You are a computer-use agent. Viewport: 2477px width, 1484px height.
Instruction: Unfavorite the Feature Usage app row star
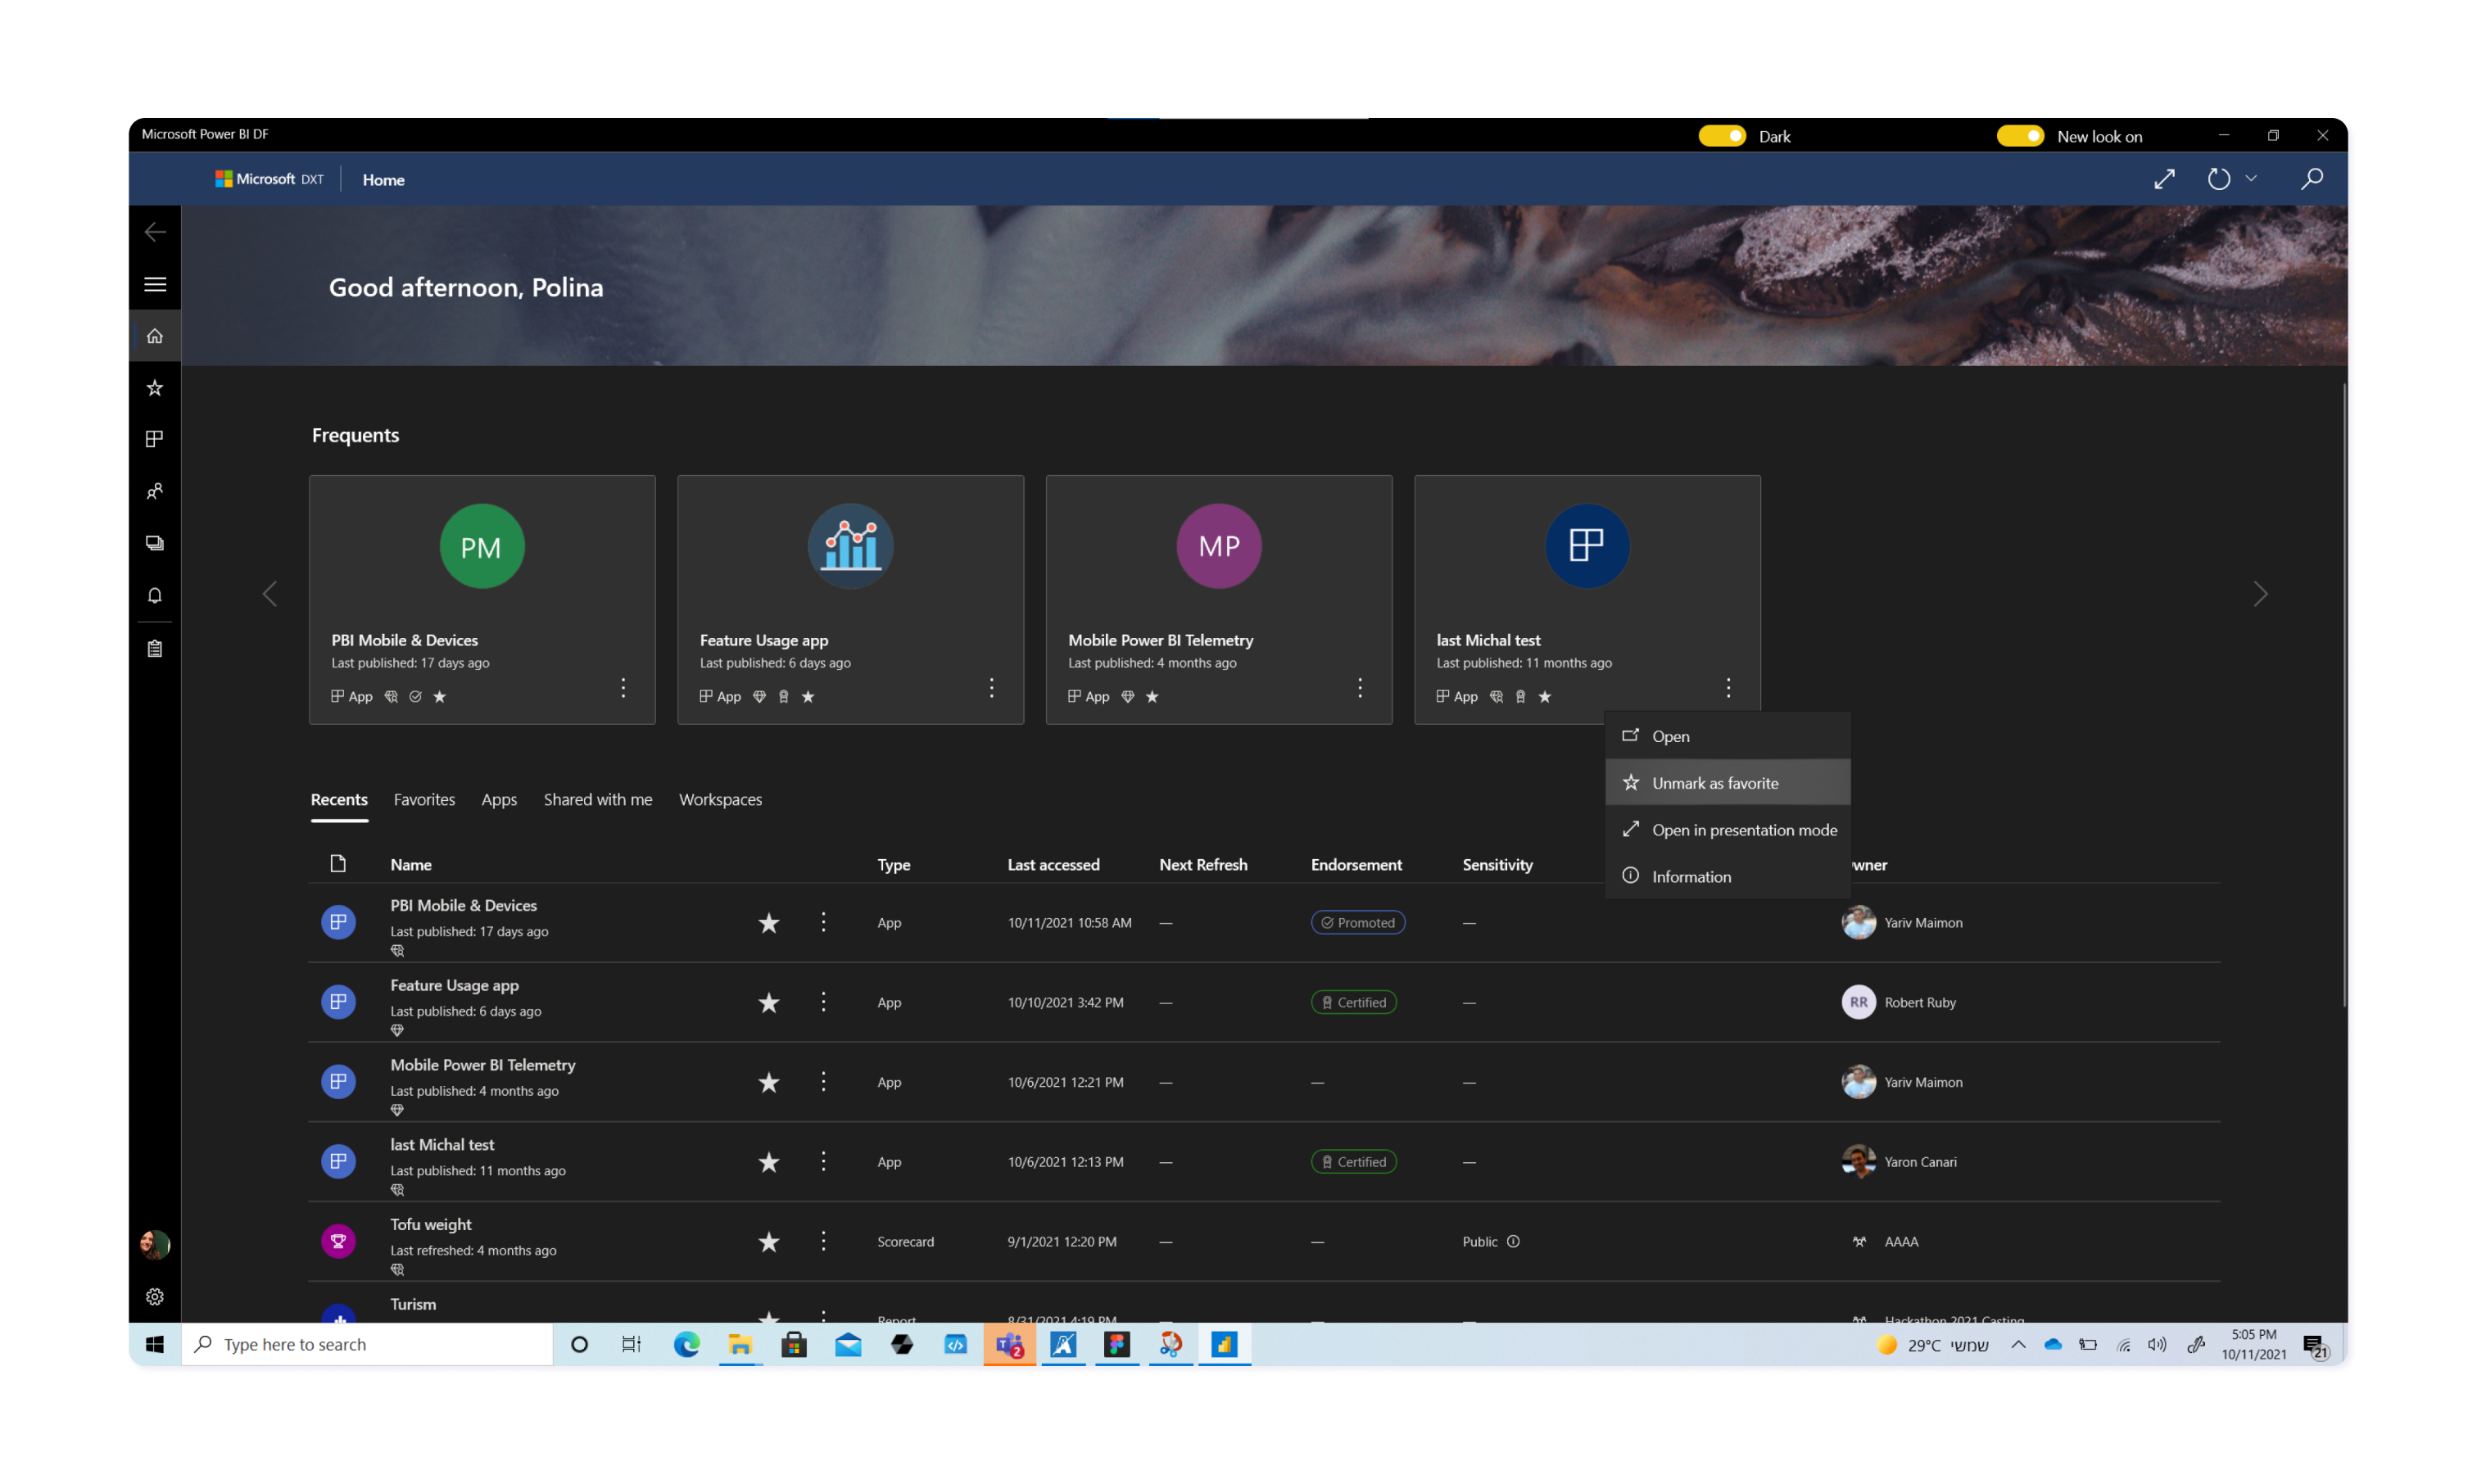(x=768, y=1003)
